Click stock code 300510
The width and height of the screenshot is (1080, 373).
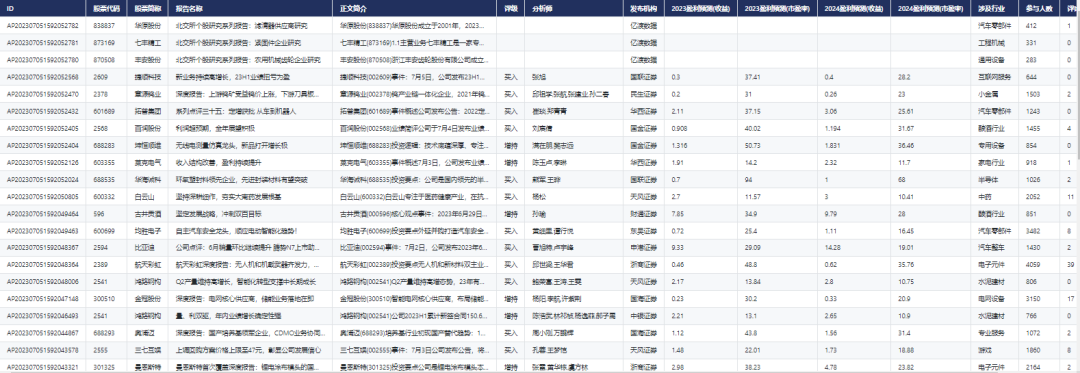[103, 300]
